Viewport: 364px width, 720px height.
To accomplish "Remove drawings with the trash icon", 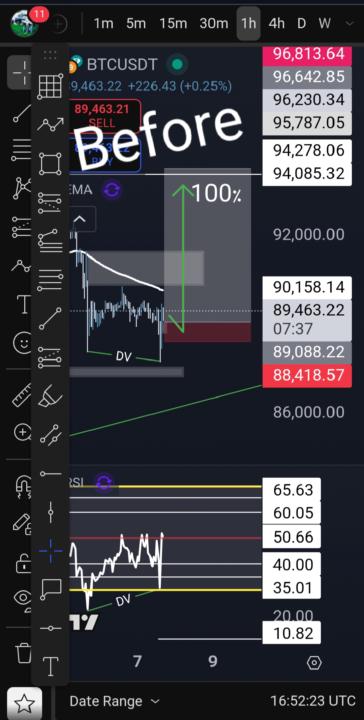I will point(23,652).
